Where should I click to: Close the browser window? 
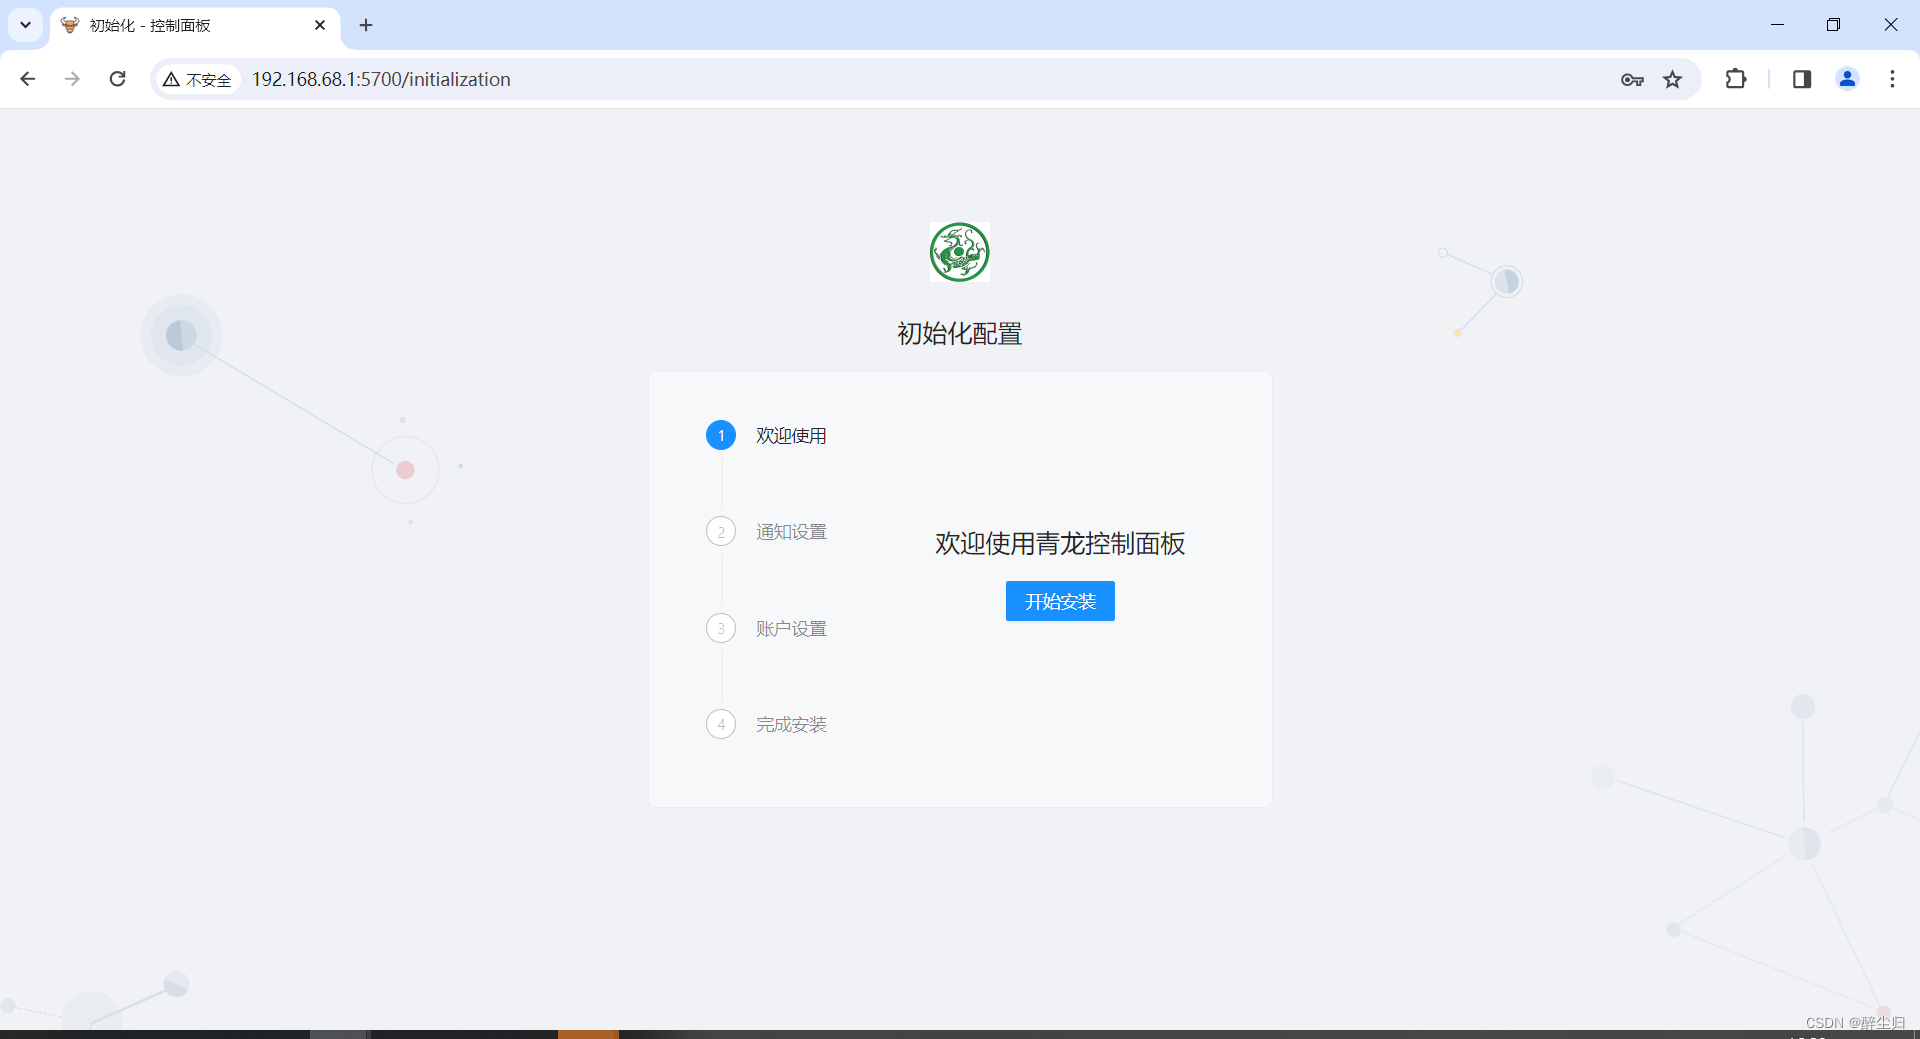point(1890,25)
